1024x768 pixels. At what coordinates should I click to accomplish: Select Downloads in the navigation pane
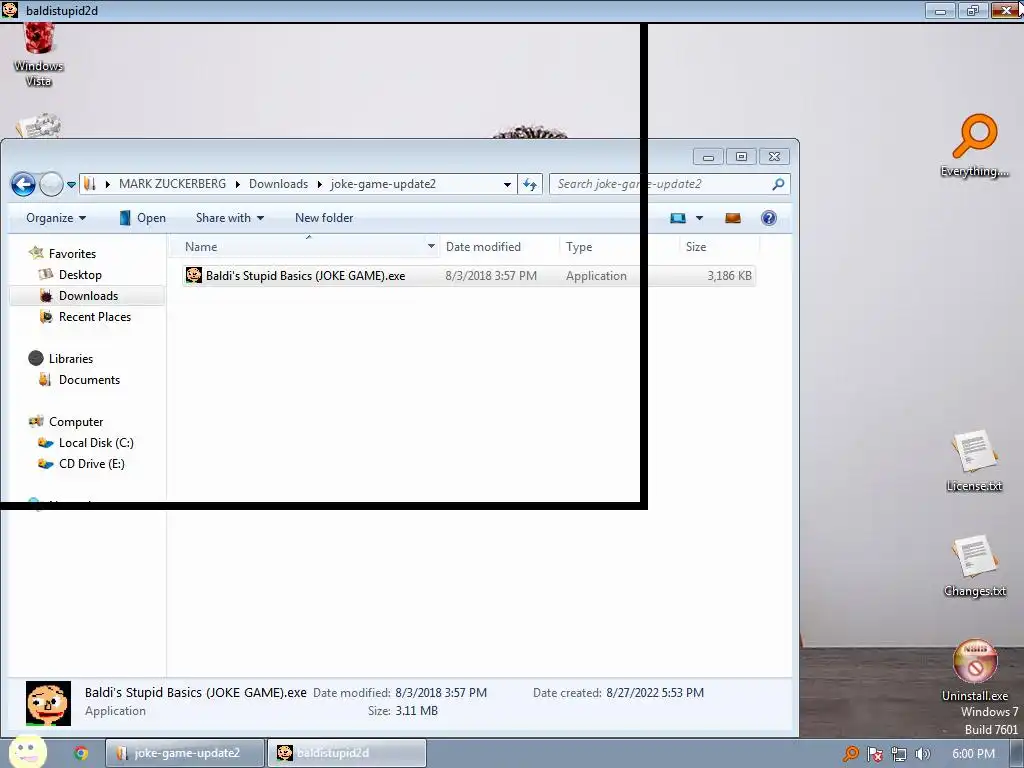[x=88, y=296]
